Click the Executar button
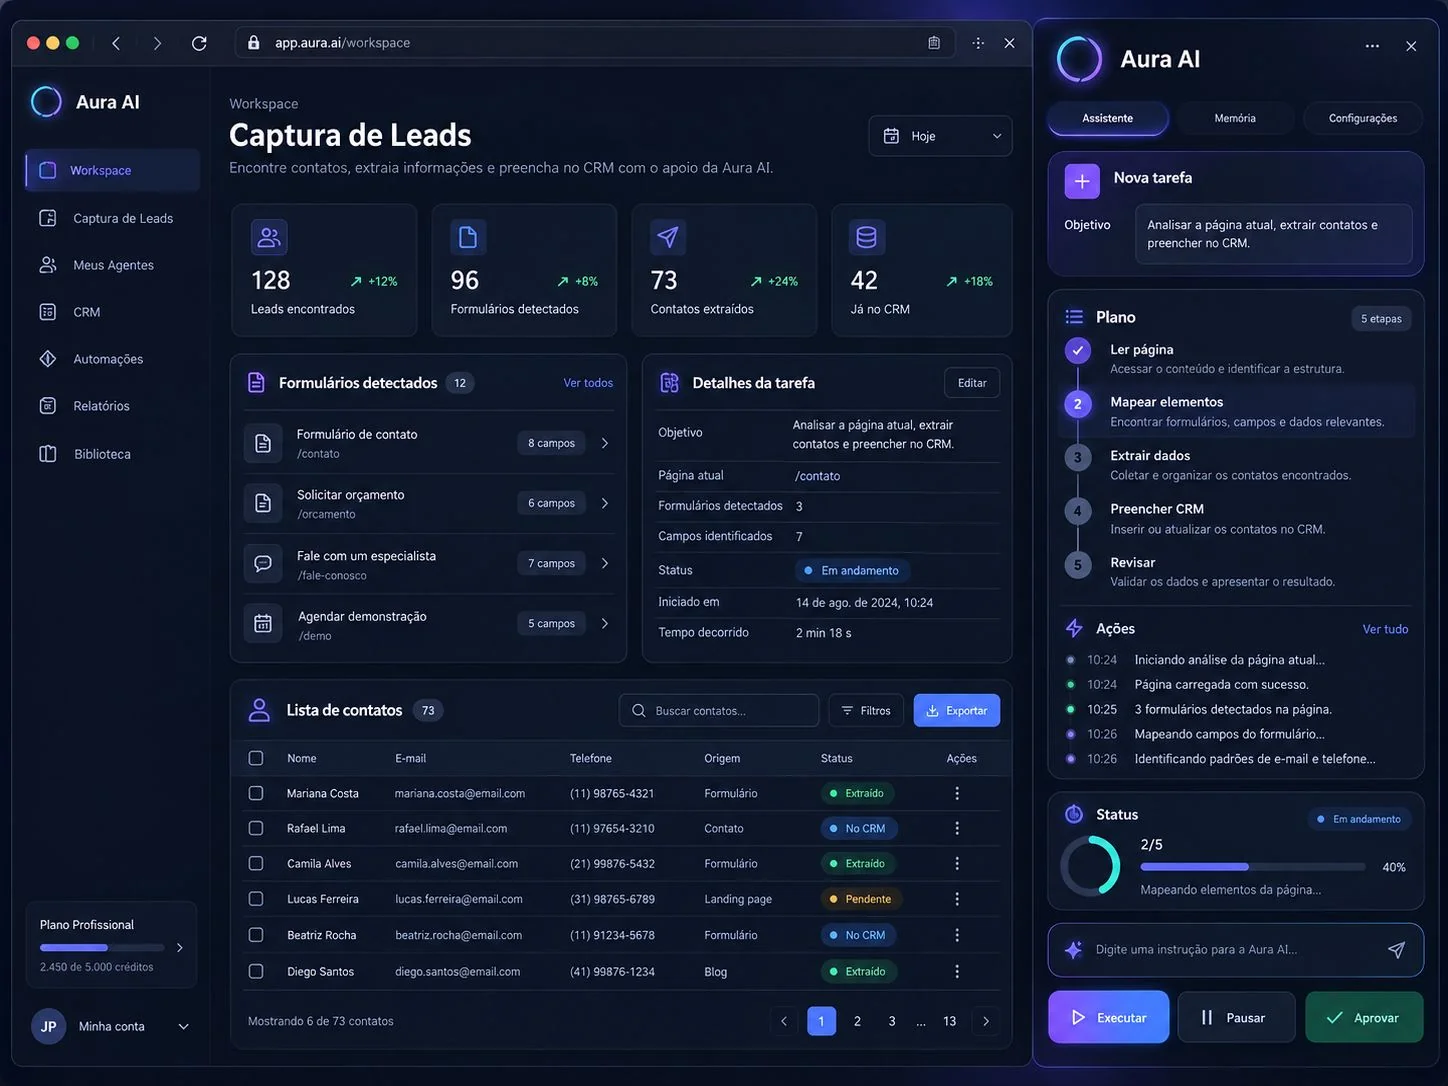 pos(1108,1017)
